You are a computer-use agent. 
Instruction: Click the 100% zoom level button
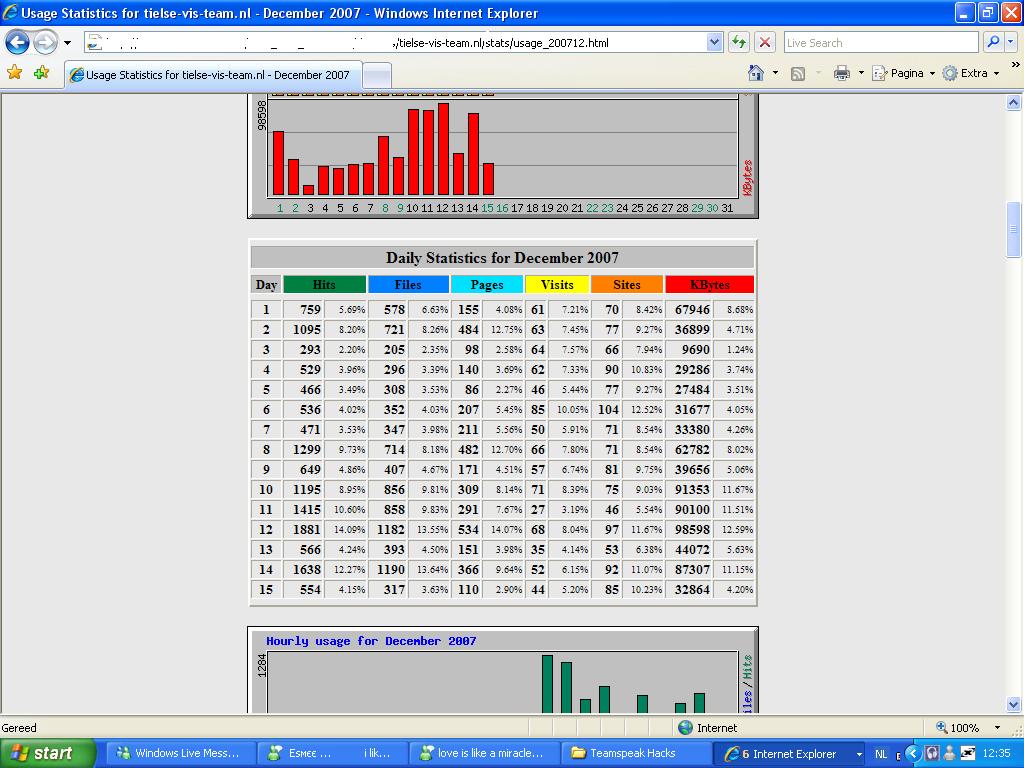958,728
